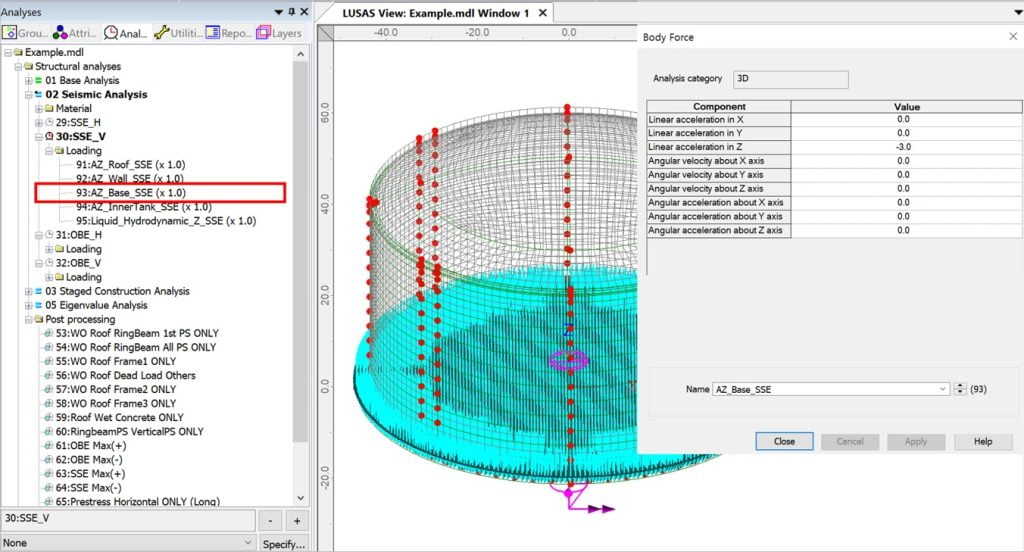Click the 61:OBE Max(+) envelope icon
Viewport: 1024px width, 552px height.
[49, 445]
